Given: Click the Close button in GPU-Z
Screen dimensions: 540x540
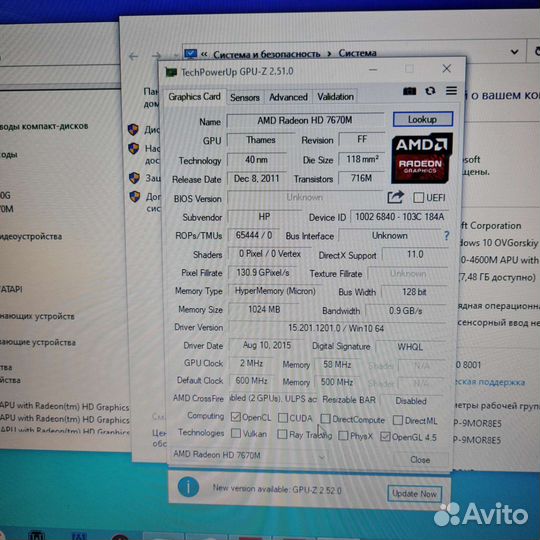Looking at the screenshot, I should pos(420,459).
